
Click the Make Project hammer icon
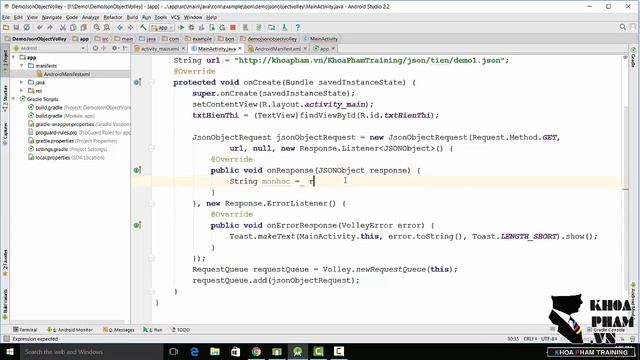pyautogui.click(x=143, y=27)
